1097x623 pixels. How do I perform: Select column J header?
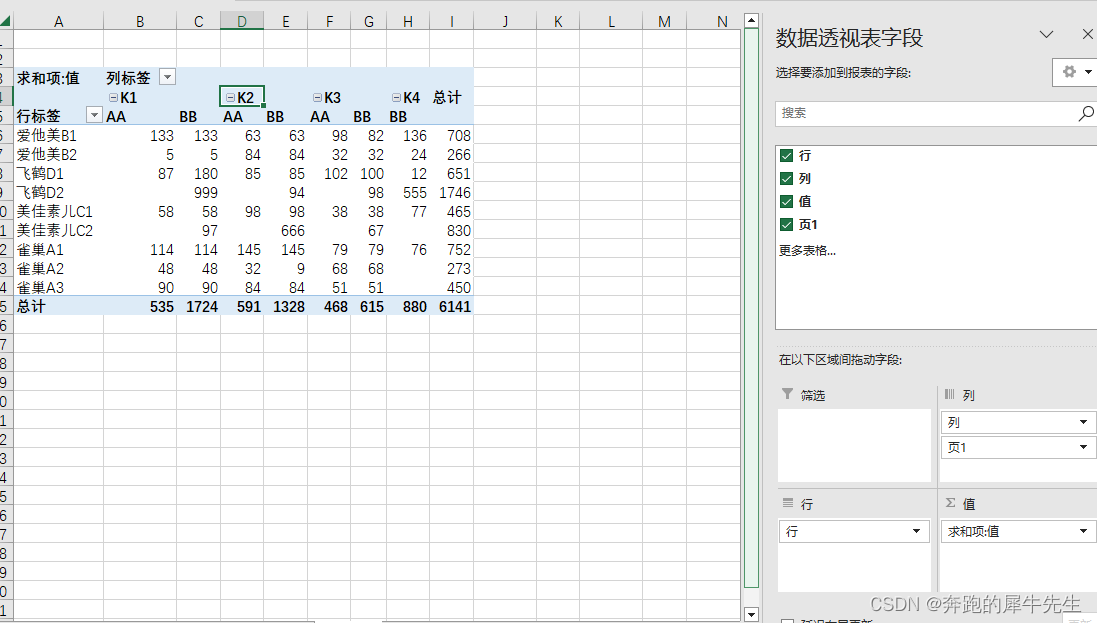(505, 21)
